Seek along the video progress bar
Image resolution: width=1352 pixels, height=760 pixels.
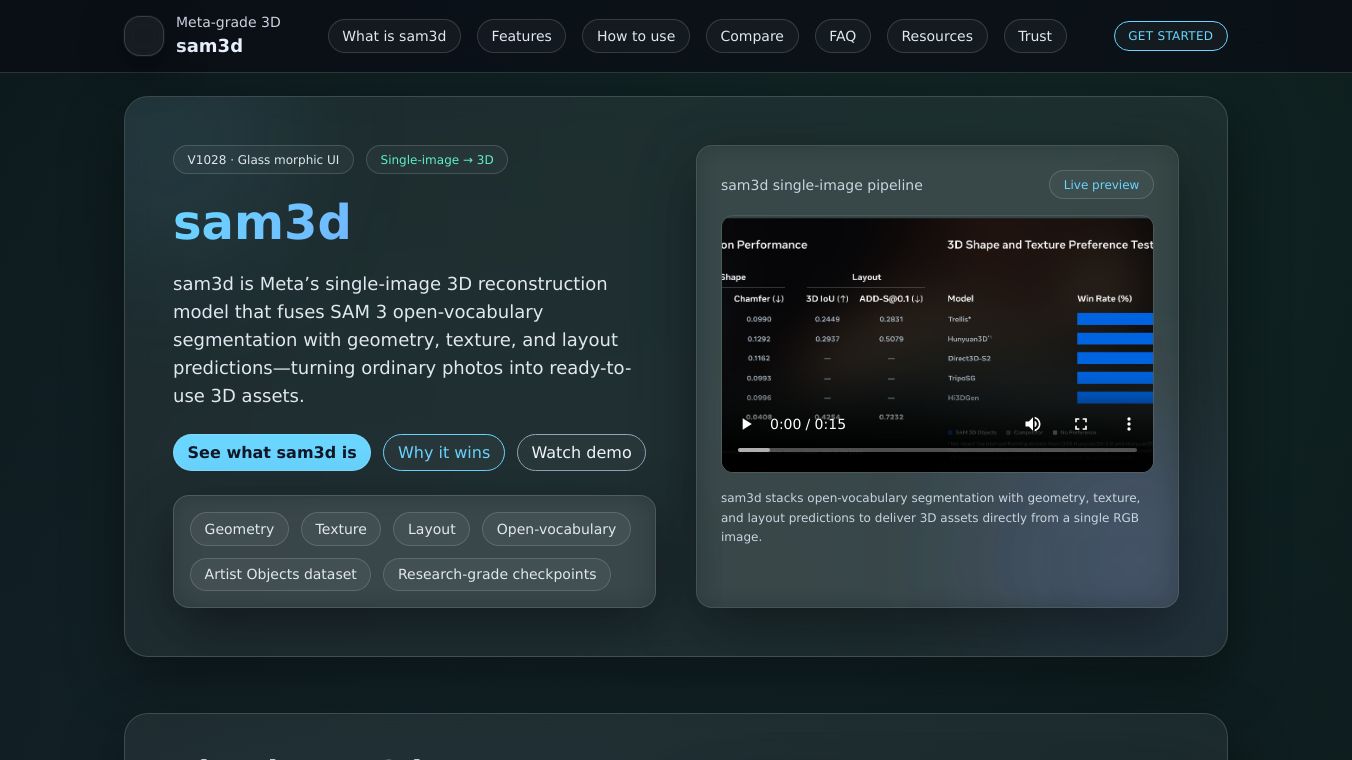pyautogui.click(x=937, y=450)
